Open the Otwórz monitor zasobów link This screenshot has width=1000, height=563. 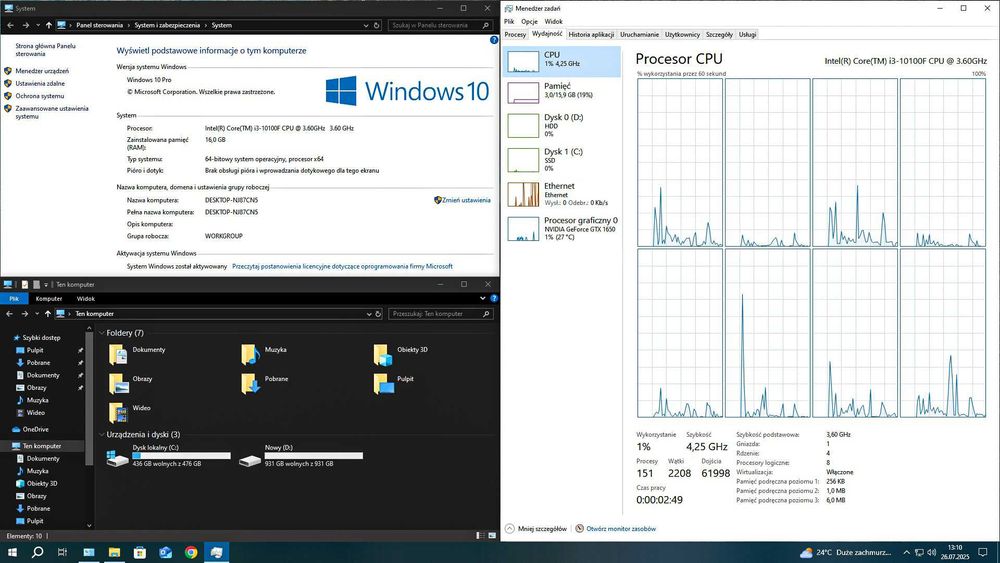[x=615, y=529]
